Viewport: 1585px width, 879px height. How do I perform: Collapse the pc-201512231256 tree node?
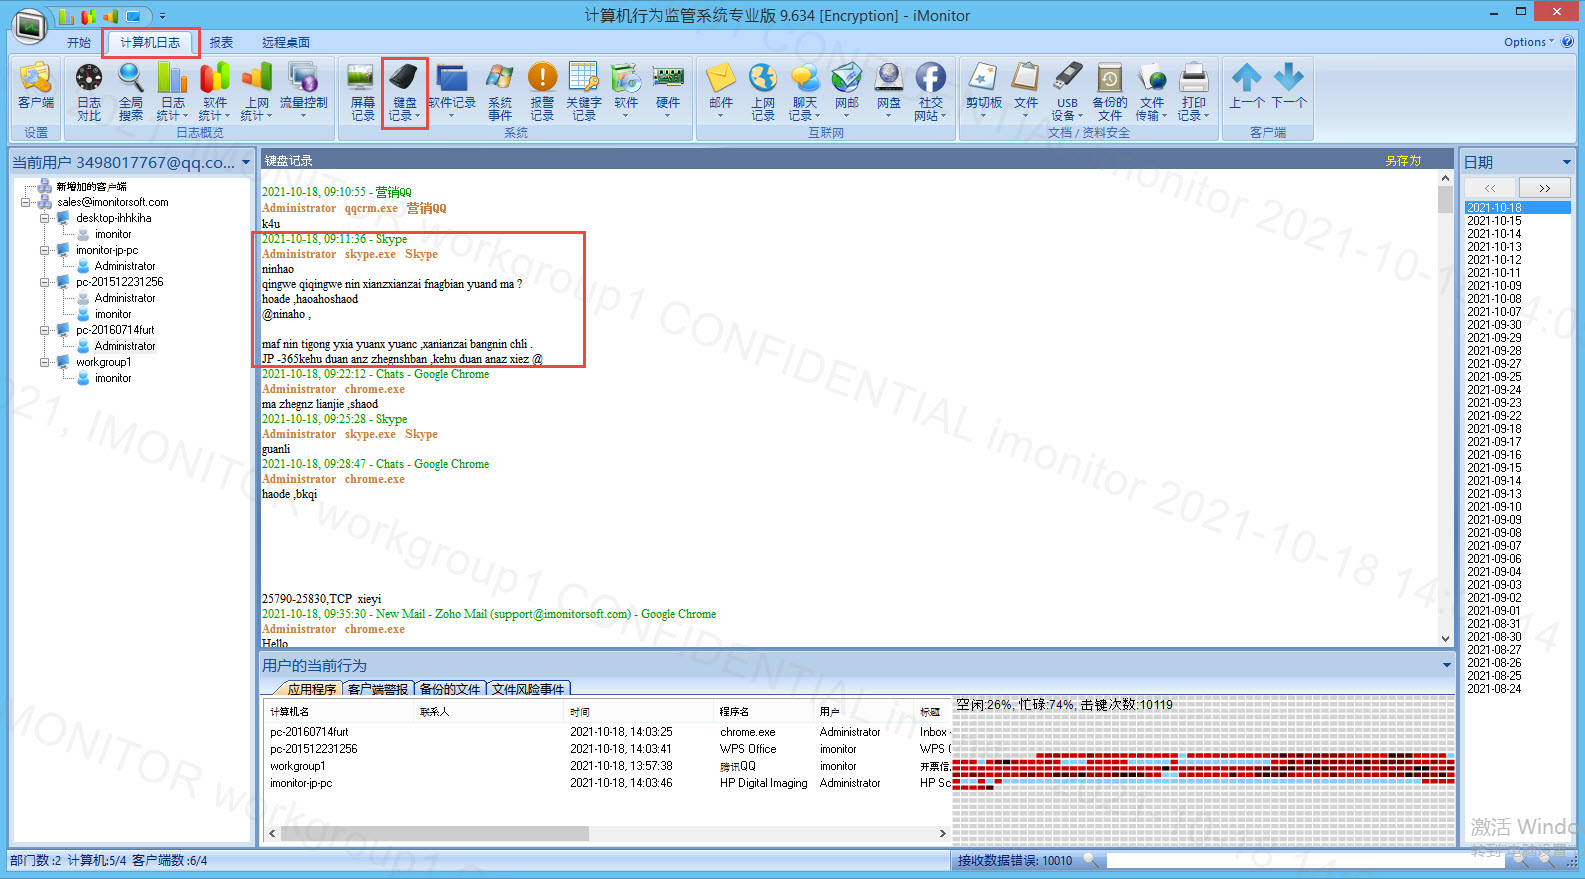point(45,282)
